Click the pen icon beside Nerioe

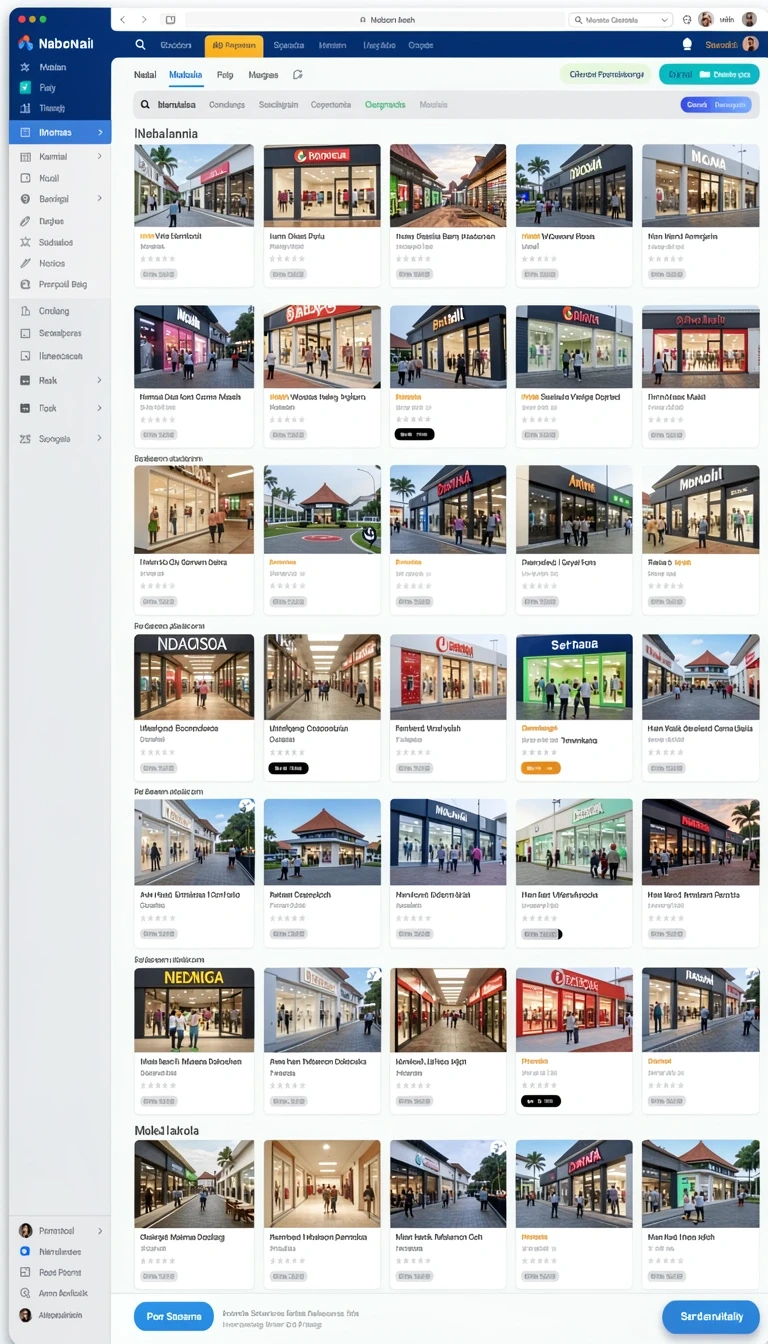25,263
